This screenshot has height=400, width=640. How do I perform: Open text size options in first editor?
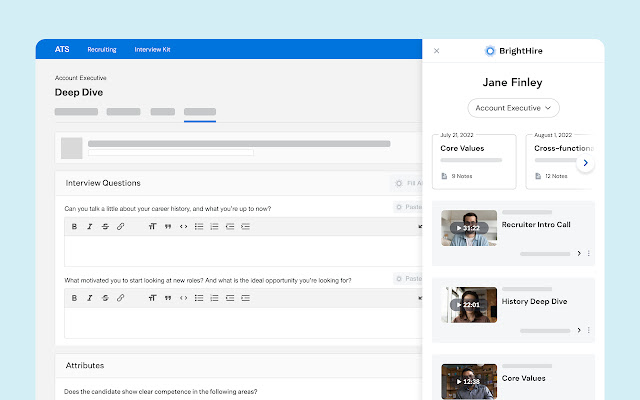coord(152,227)
